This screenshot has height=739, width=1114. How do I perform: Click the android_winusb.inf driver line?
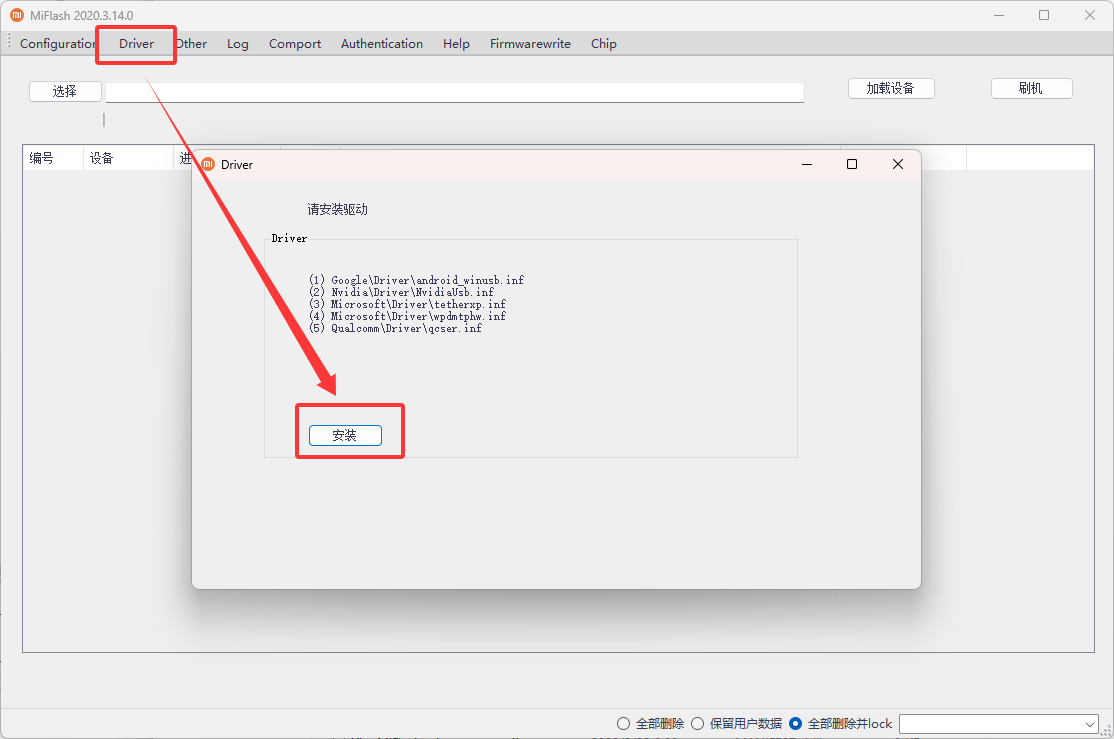coord(416,280)
